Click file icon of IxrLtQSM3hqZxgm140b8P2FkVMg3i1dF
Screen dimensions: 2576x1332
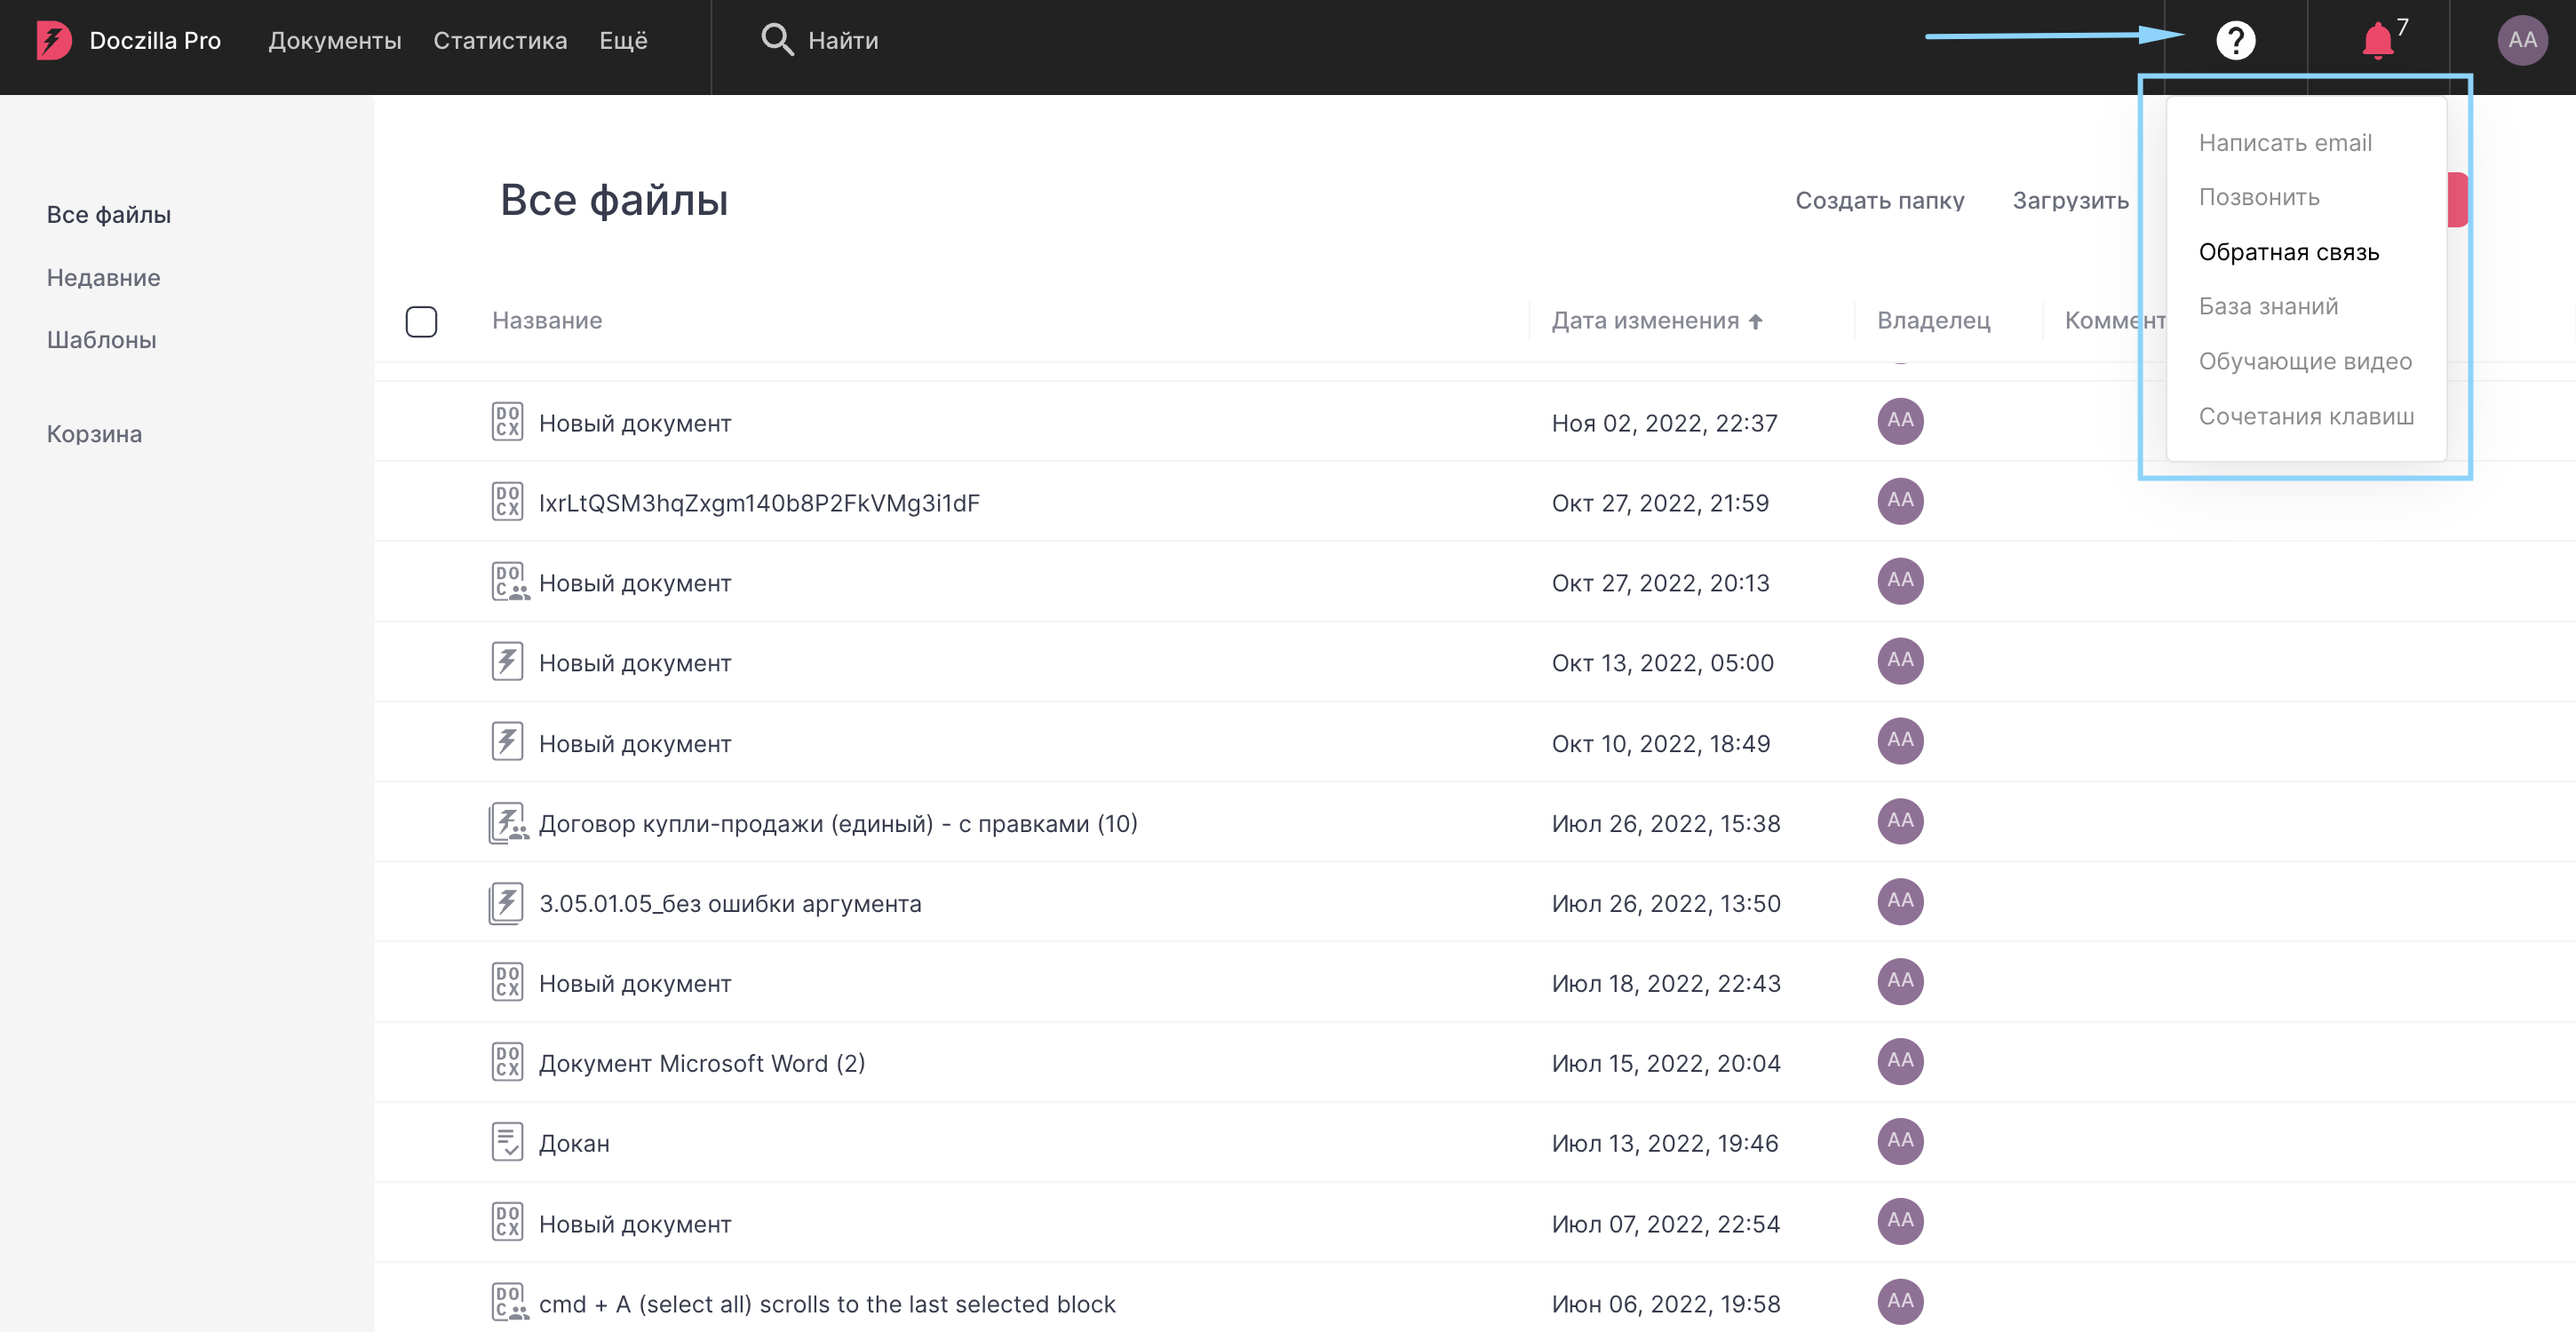(x=507, y=501)
